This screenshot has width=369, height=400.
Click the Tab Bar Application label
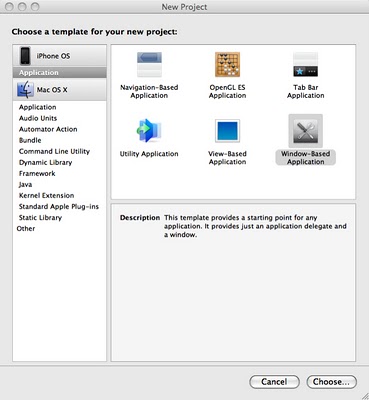tap(306, 91)
